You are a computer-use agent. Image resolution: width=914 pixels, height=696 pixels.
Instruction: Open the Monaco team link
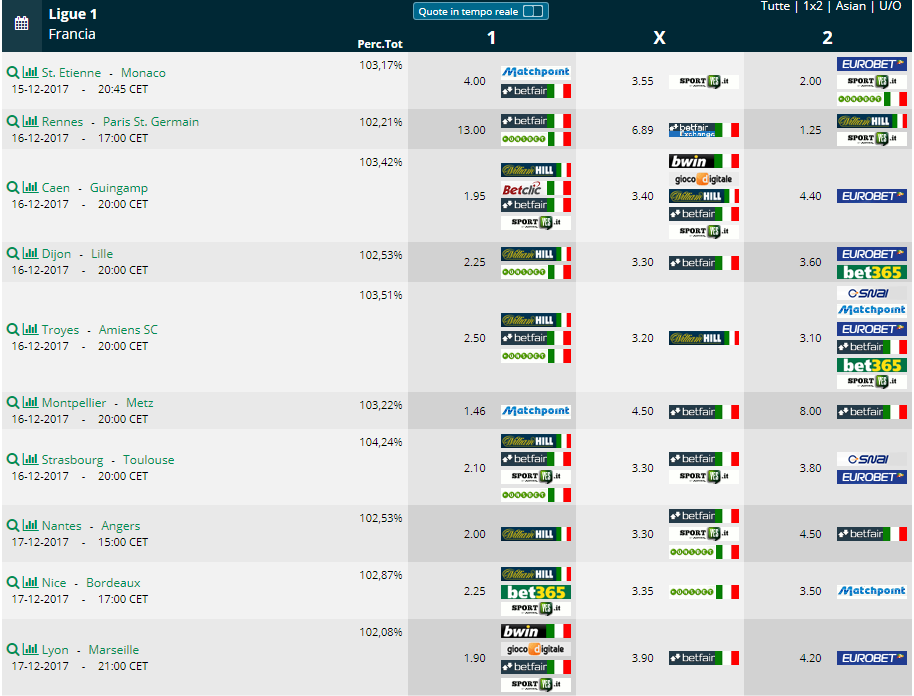pyautogui.click(x=143, y=73)
